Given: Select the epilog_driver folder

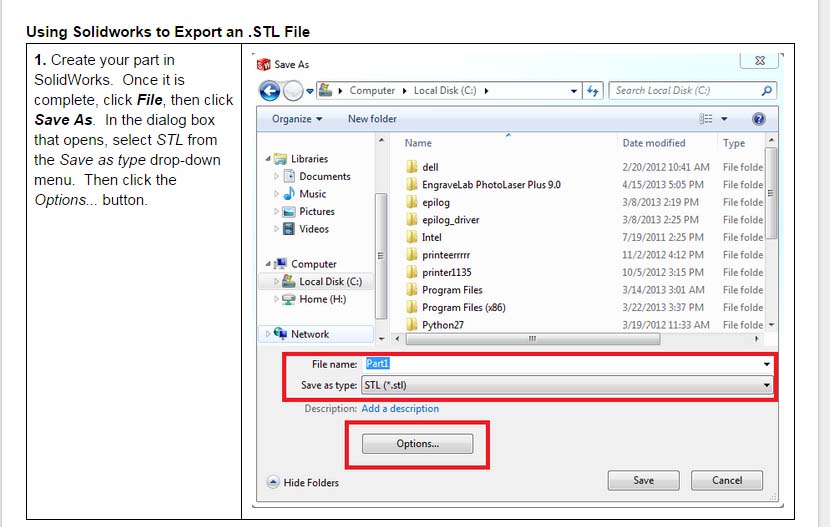Looking at the screenshot, I should [x=450, y=220].
